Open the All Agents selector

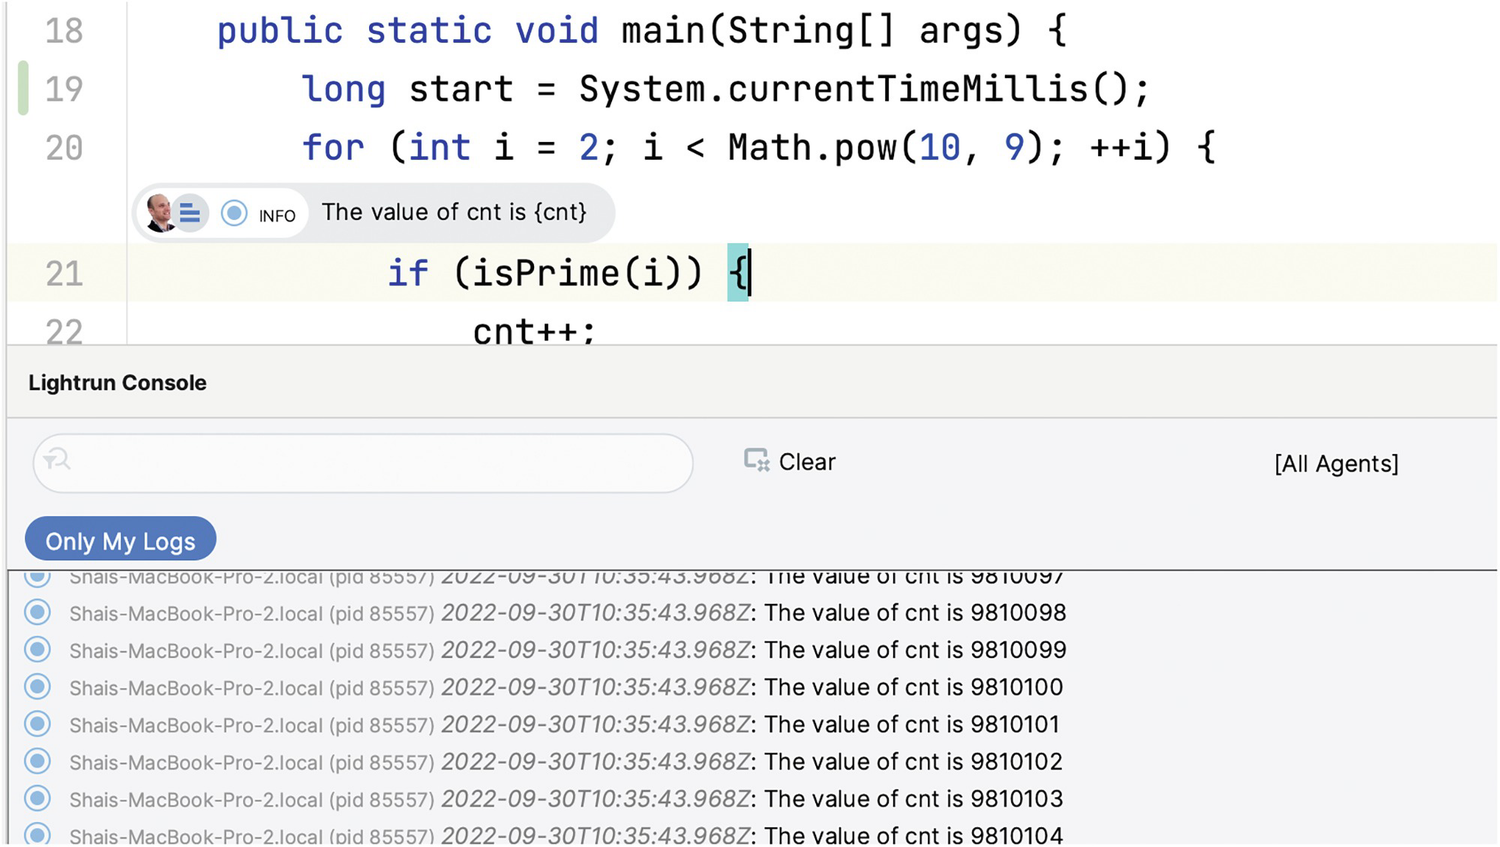1335,463
